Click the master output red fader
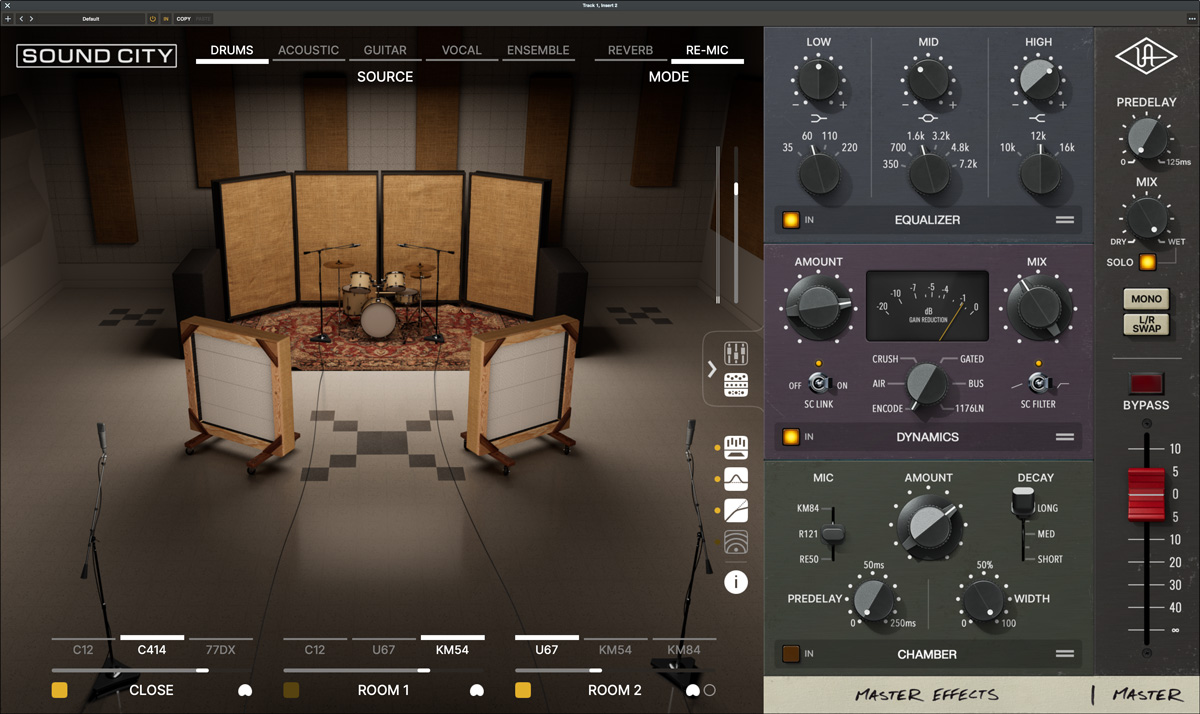The image size is (1200, 714). 1146,493
